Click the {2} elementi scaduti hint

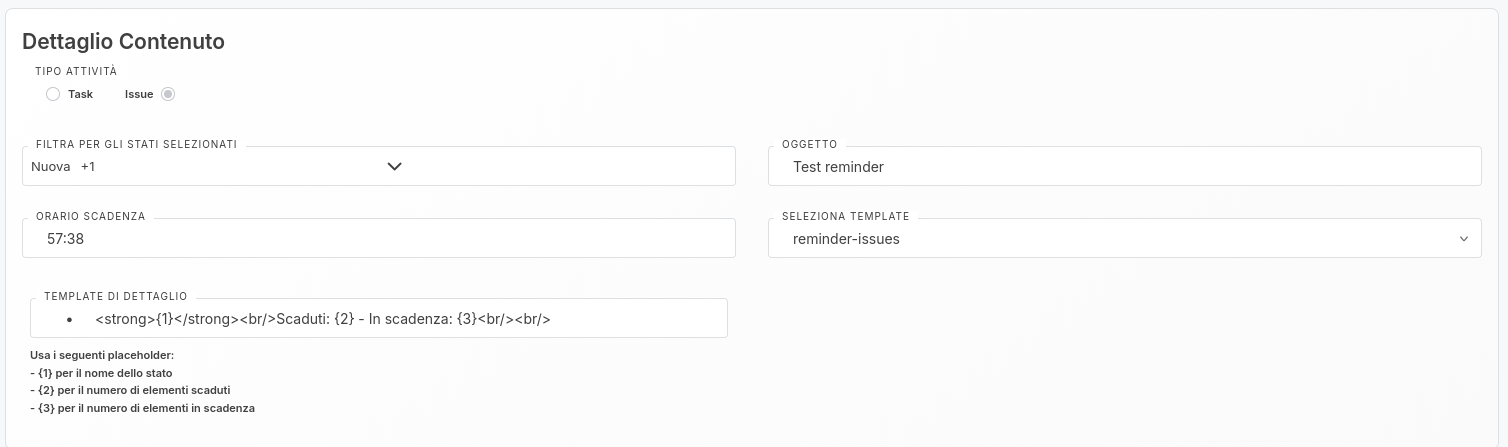pos(130,390)
